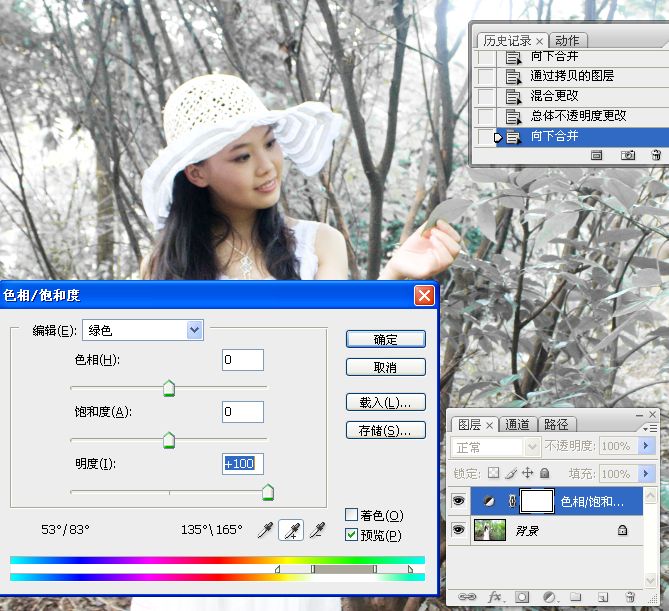Select the 背景 layer thumbnail
This screenshot has width=669, height=611.
tap(490, 530)
